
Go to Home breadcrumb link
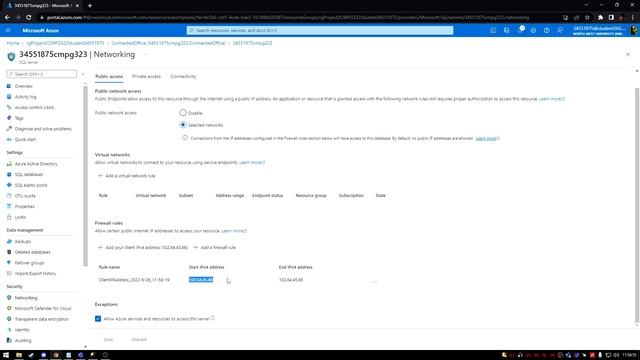13,43
